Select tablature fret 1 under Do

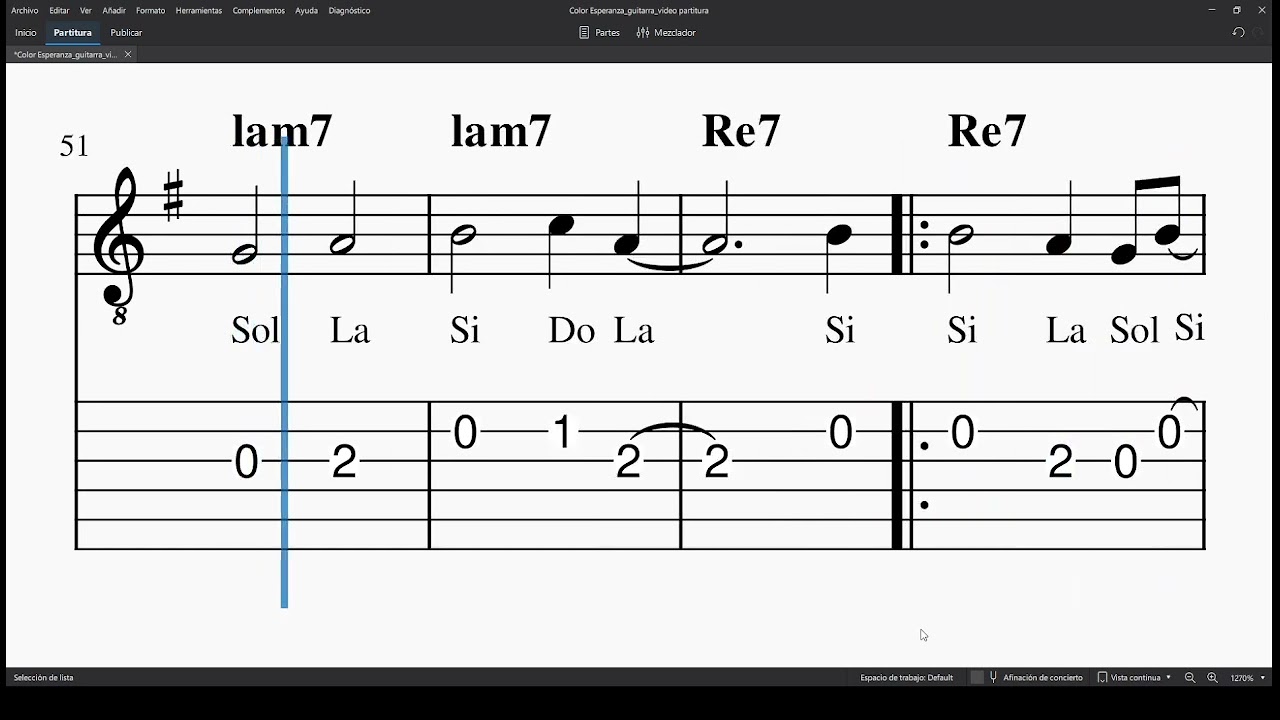563,433
